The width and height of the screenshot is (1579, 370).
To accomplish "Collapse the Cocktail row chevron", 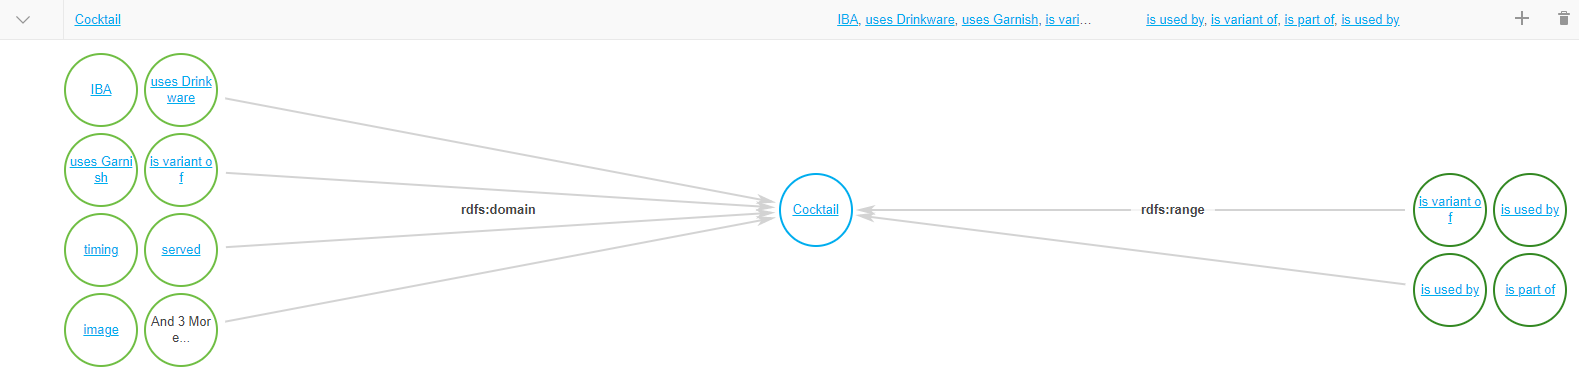I will coord(23,19).
